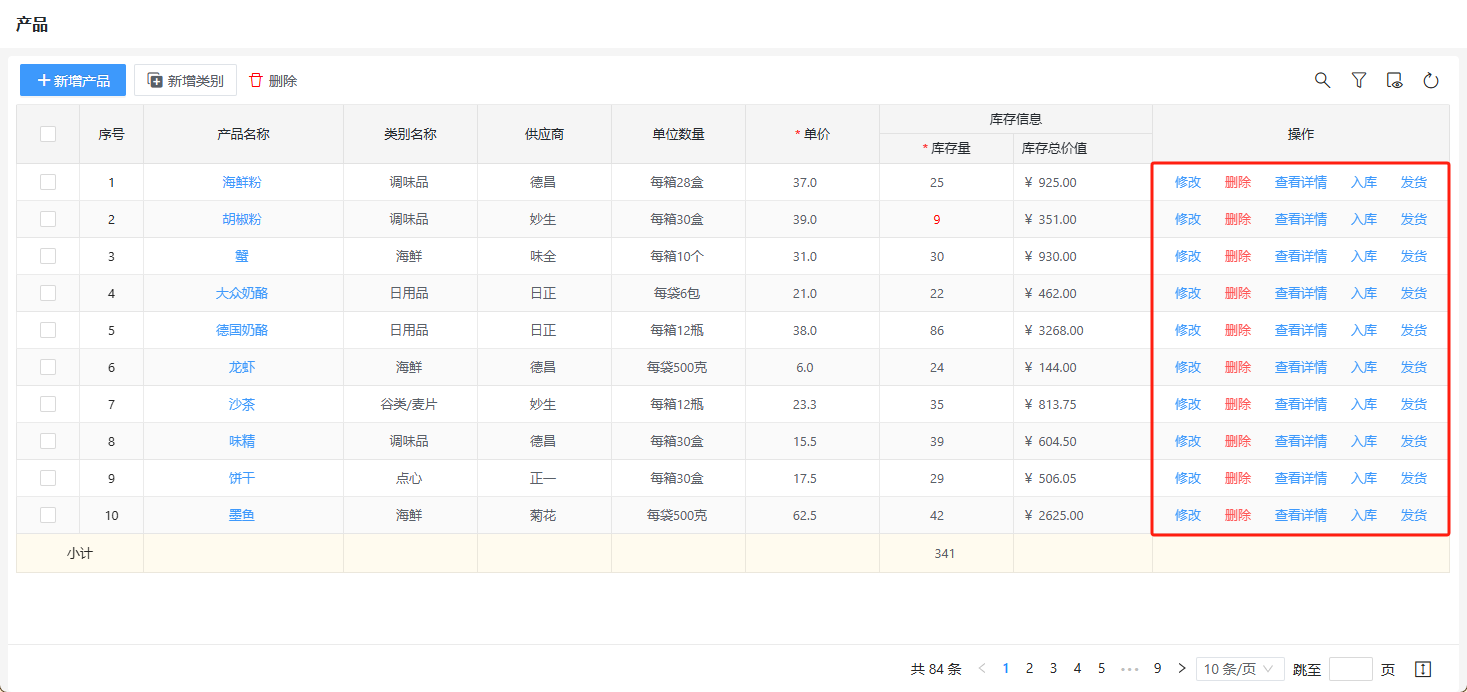Click 查看详情 for the 龙虾 row

pos(1300,367)
